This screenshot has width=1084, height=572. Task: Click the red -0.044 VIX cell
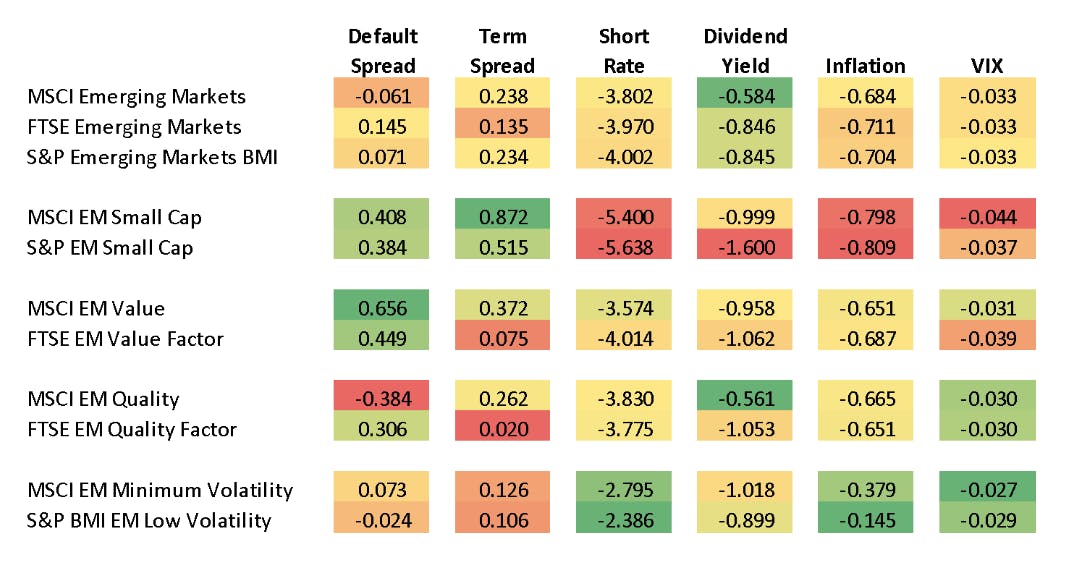[987, 217]
